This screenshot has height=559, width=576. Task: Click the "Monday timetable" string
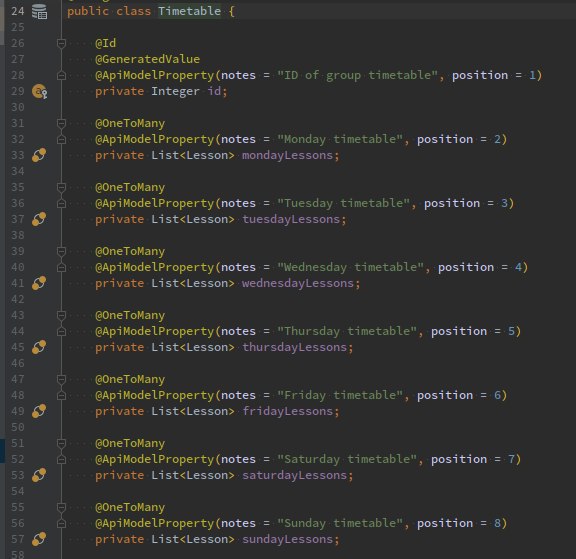coord(340,139)
